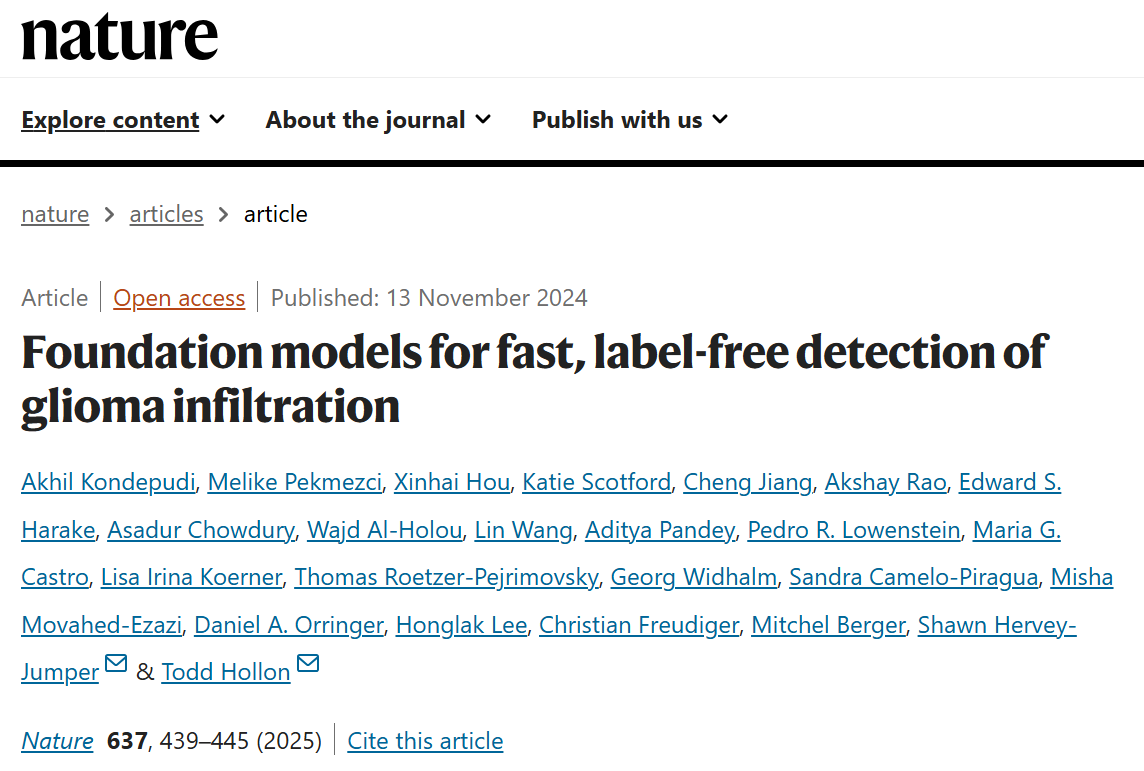The width and height of the screenshot is (1144, 771).
Task: Click envelope icon beside Shawn Hervey-Jumper
Action: 116,663
